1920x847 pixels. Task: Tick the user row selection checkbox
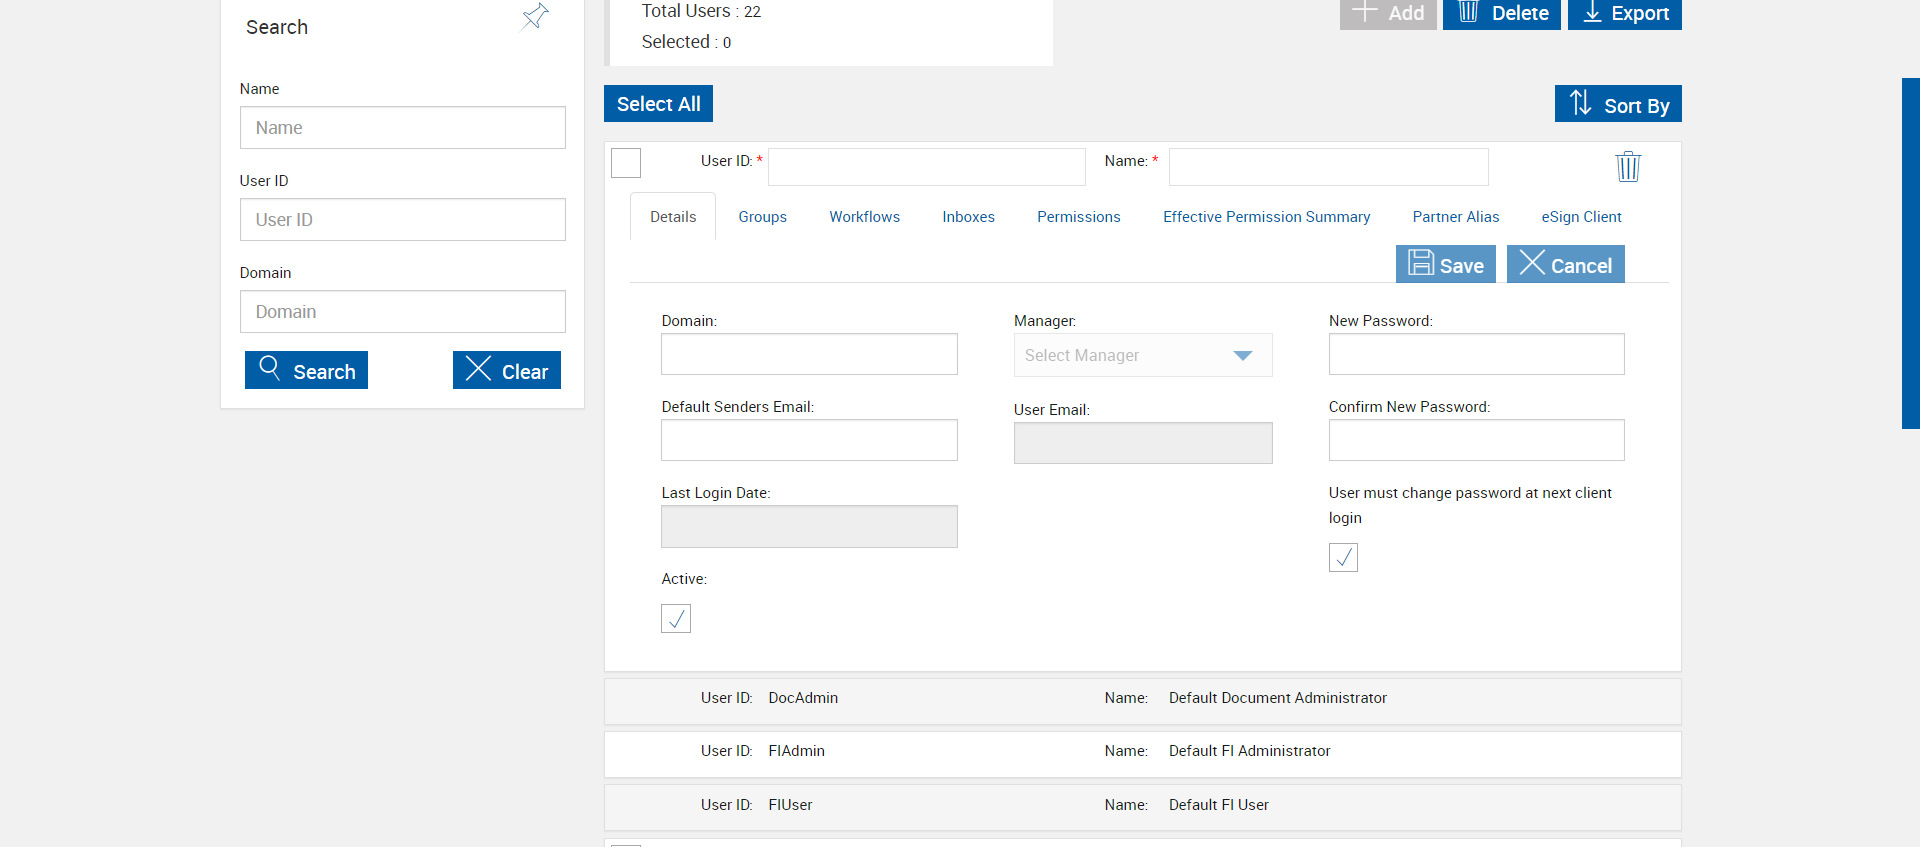point(626,163)
